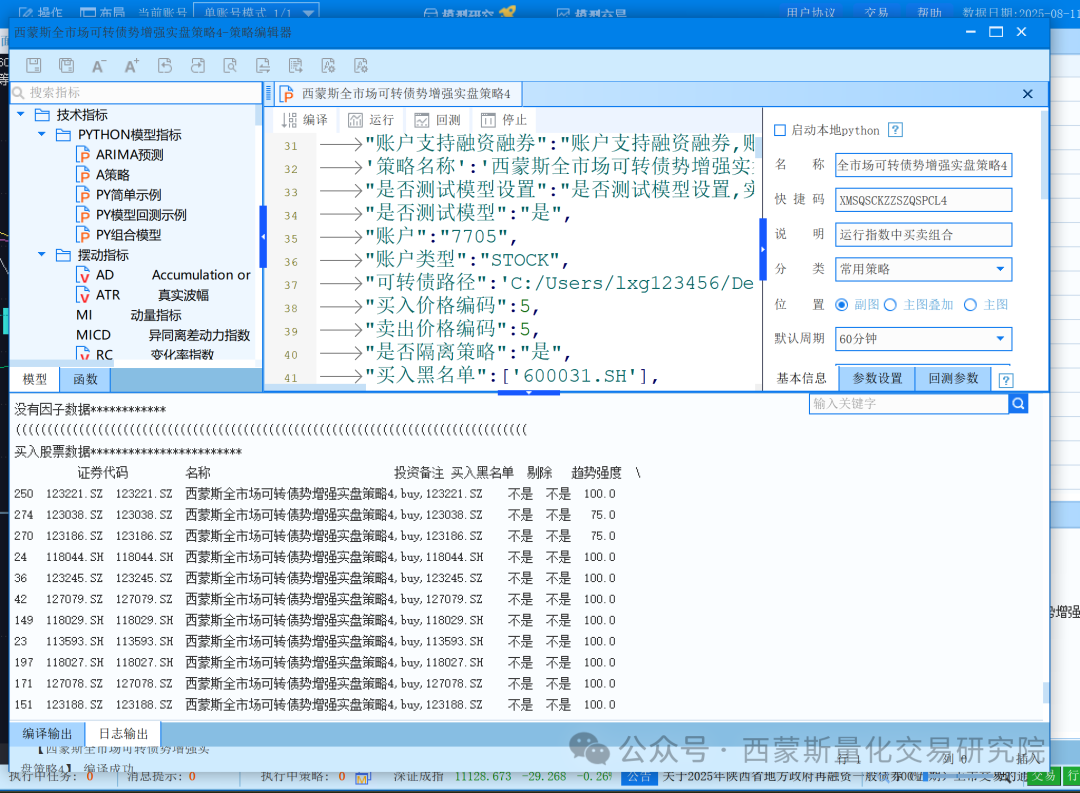Switch to 日志输出 tab
The width and height of the screenshot is (1080, 793).
pos(123,733)
